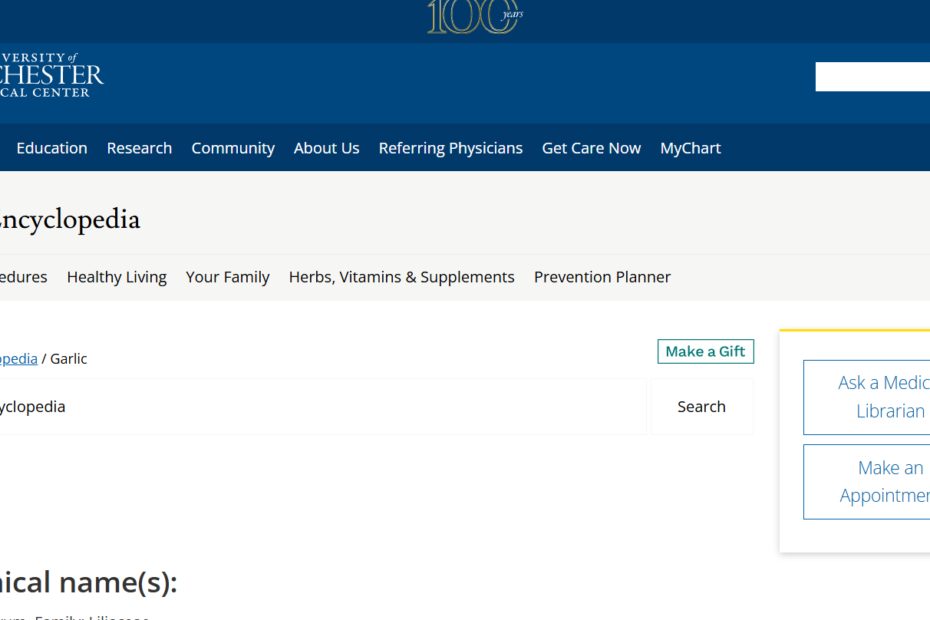
Task: Click the 100 years anniversary logo
Action: point(474,17)
